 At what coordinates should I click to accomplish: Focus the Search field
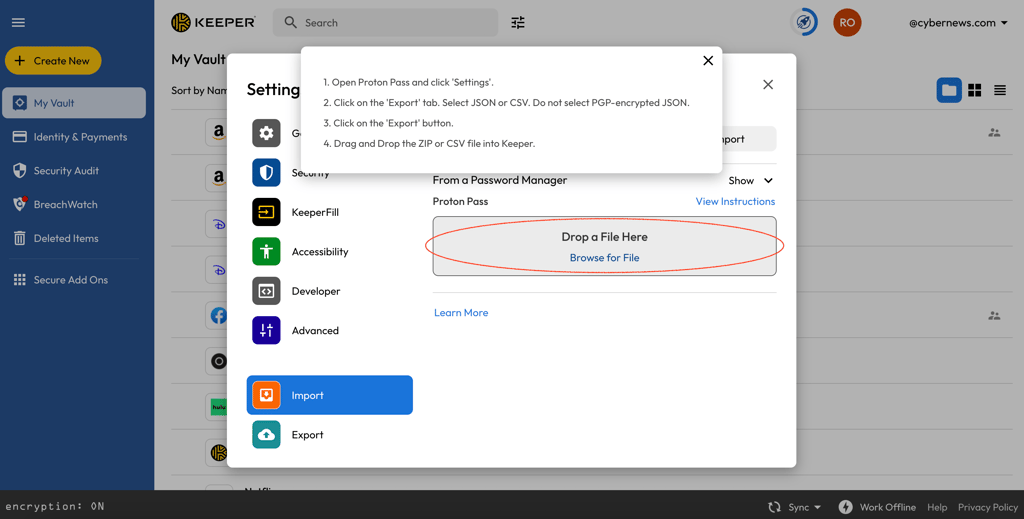point(385,23)
